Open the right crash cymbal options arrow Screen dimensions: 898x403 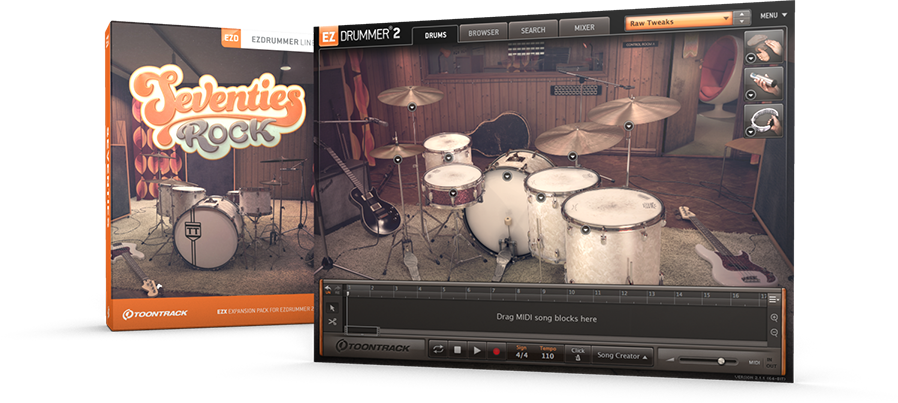pos(628,125)
